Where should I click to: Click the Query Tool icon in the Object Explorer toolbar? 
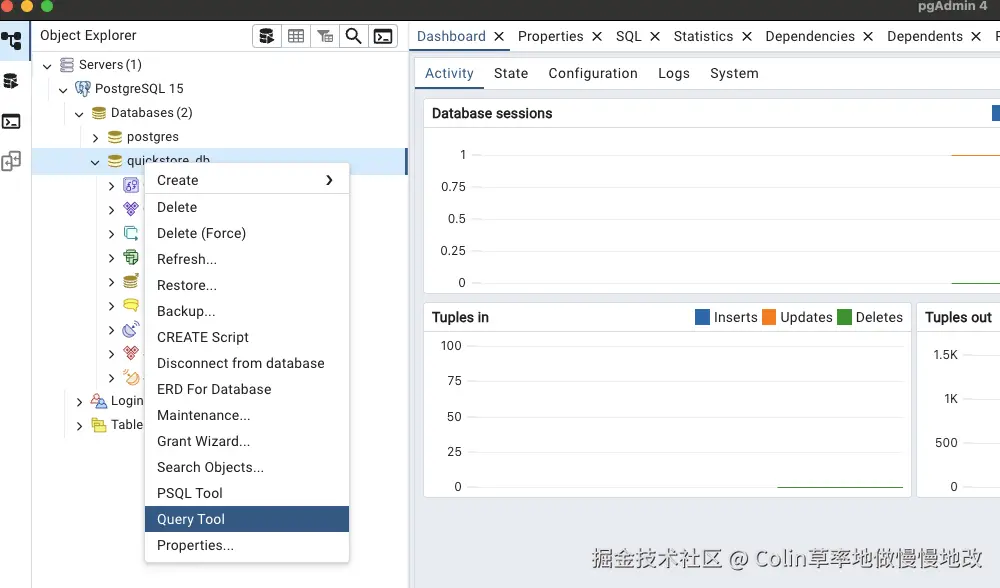point(267,36)
